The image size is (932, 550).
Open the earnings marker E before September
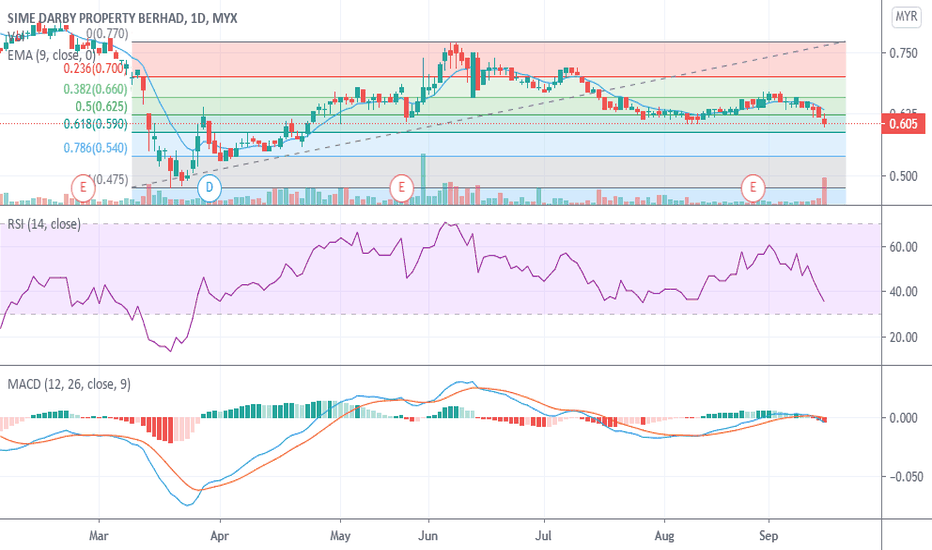coord(753,188)
